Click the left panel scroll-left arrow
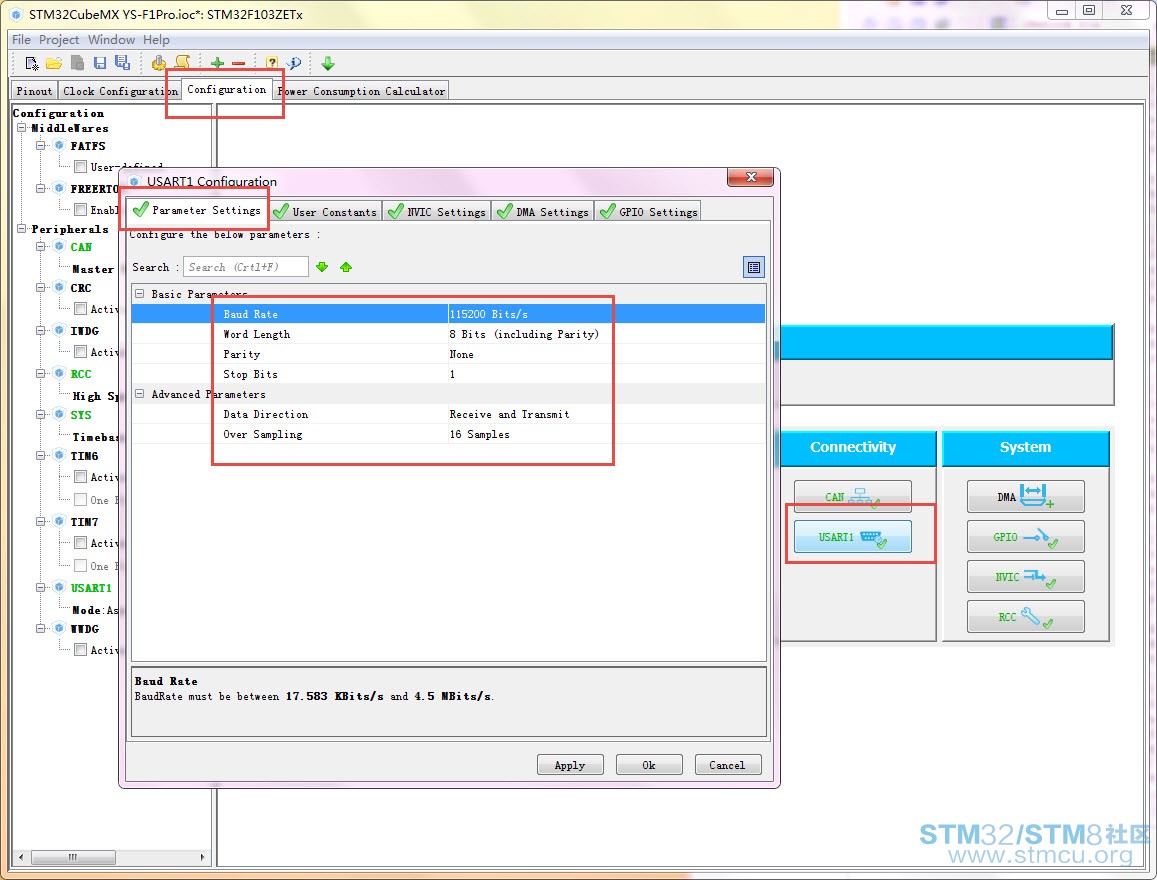Viewport: 1157px width, 880px height. pyautogui.click(x=21, y=857)
